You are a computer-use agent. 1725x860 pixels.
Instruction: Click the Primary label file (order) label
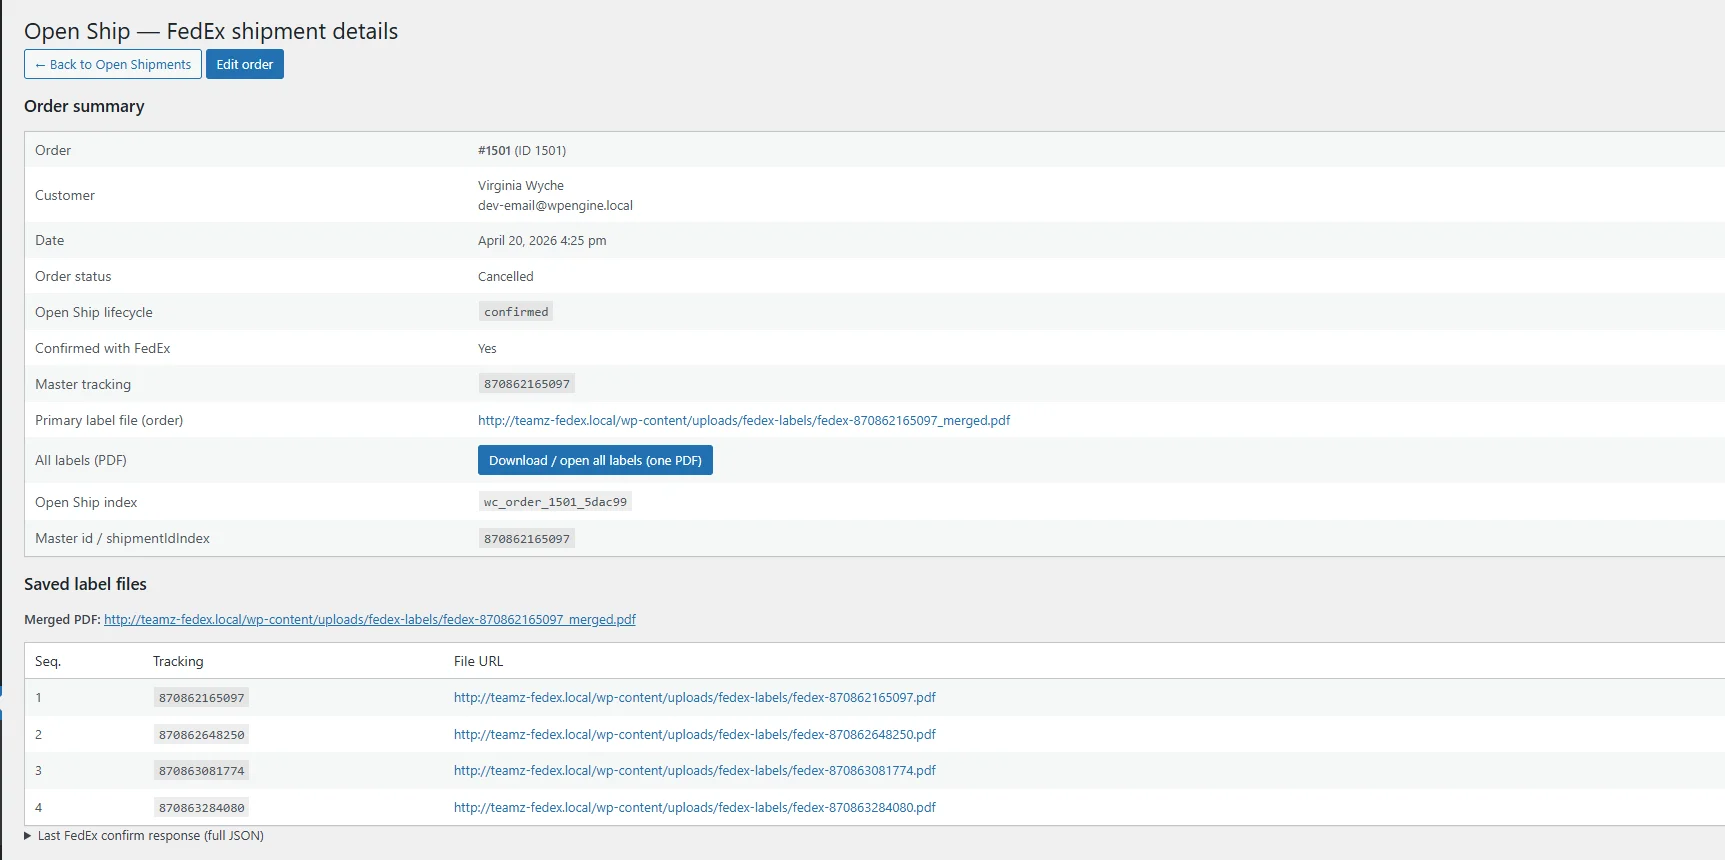click(x=109, y=420)
